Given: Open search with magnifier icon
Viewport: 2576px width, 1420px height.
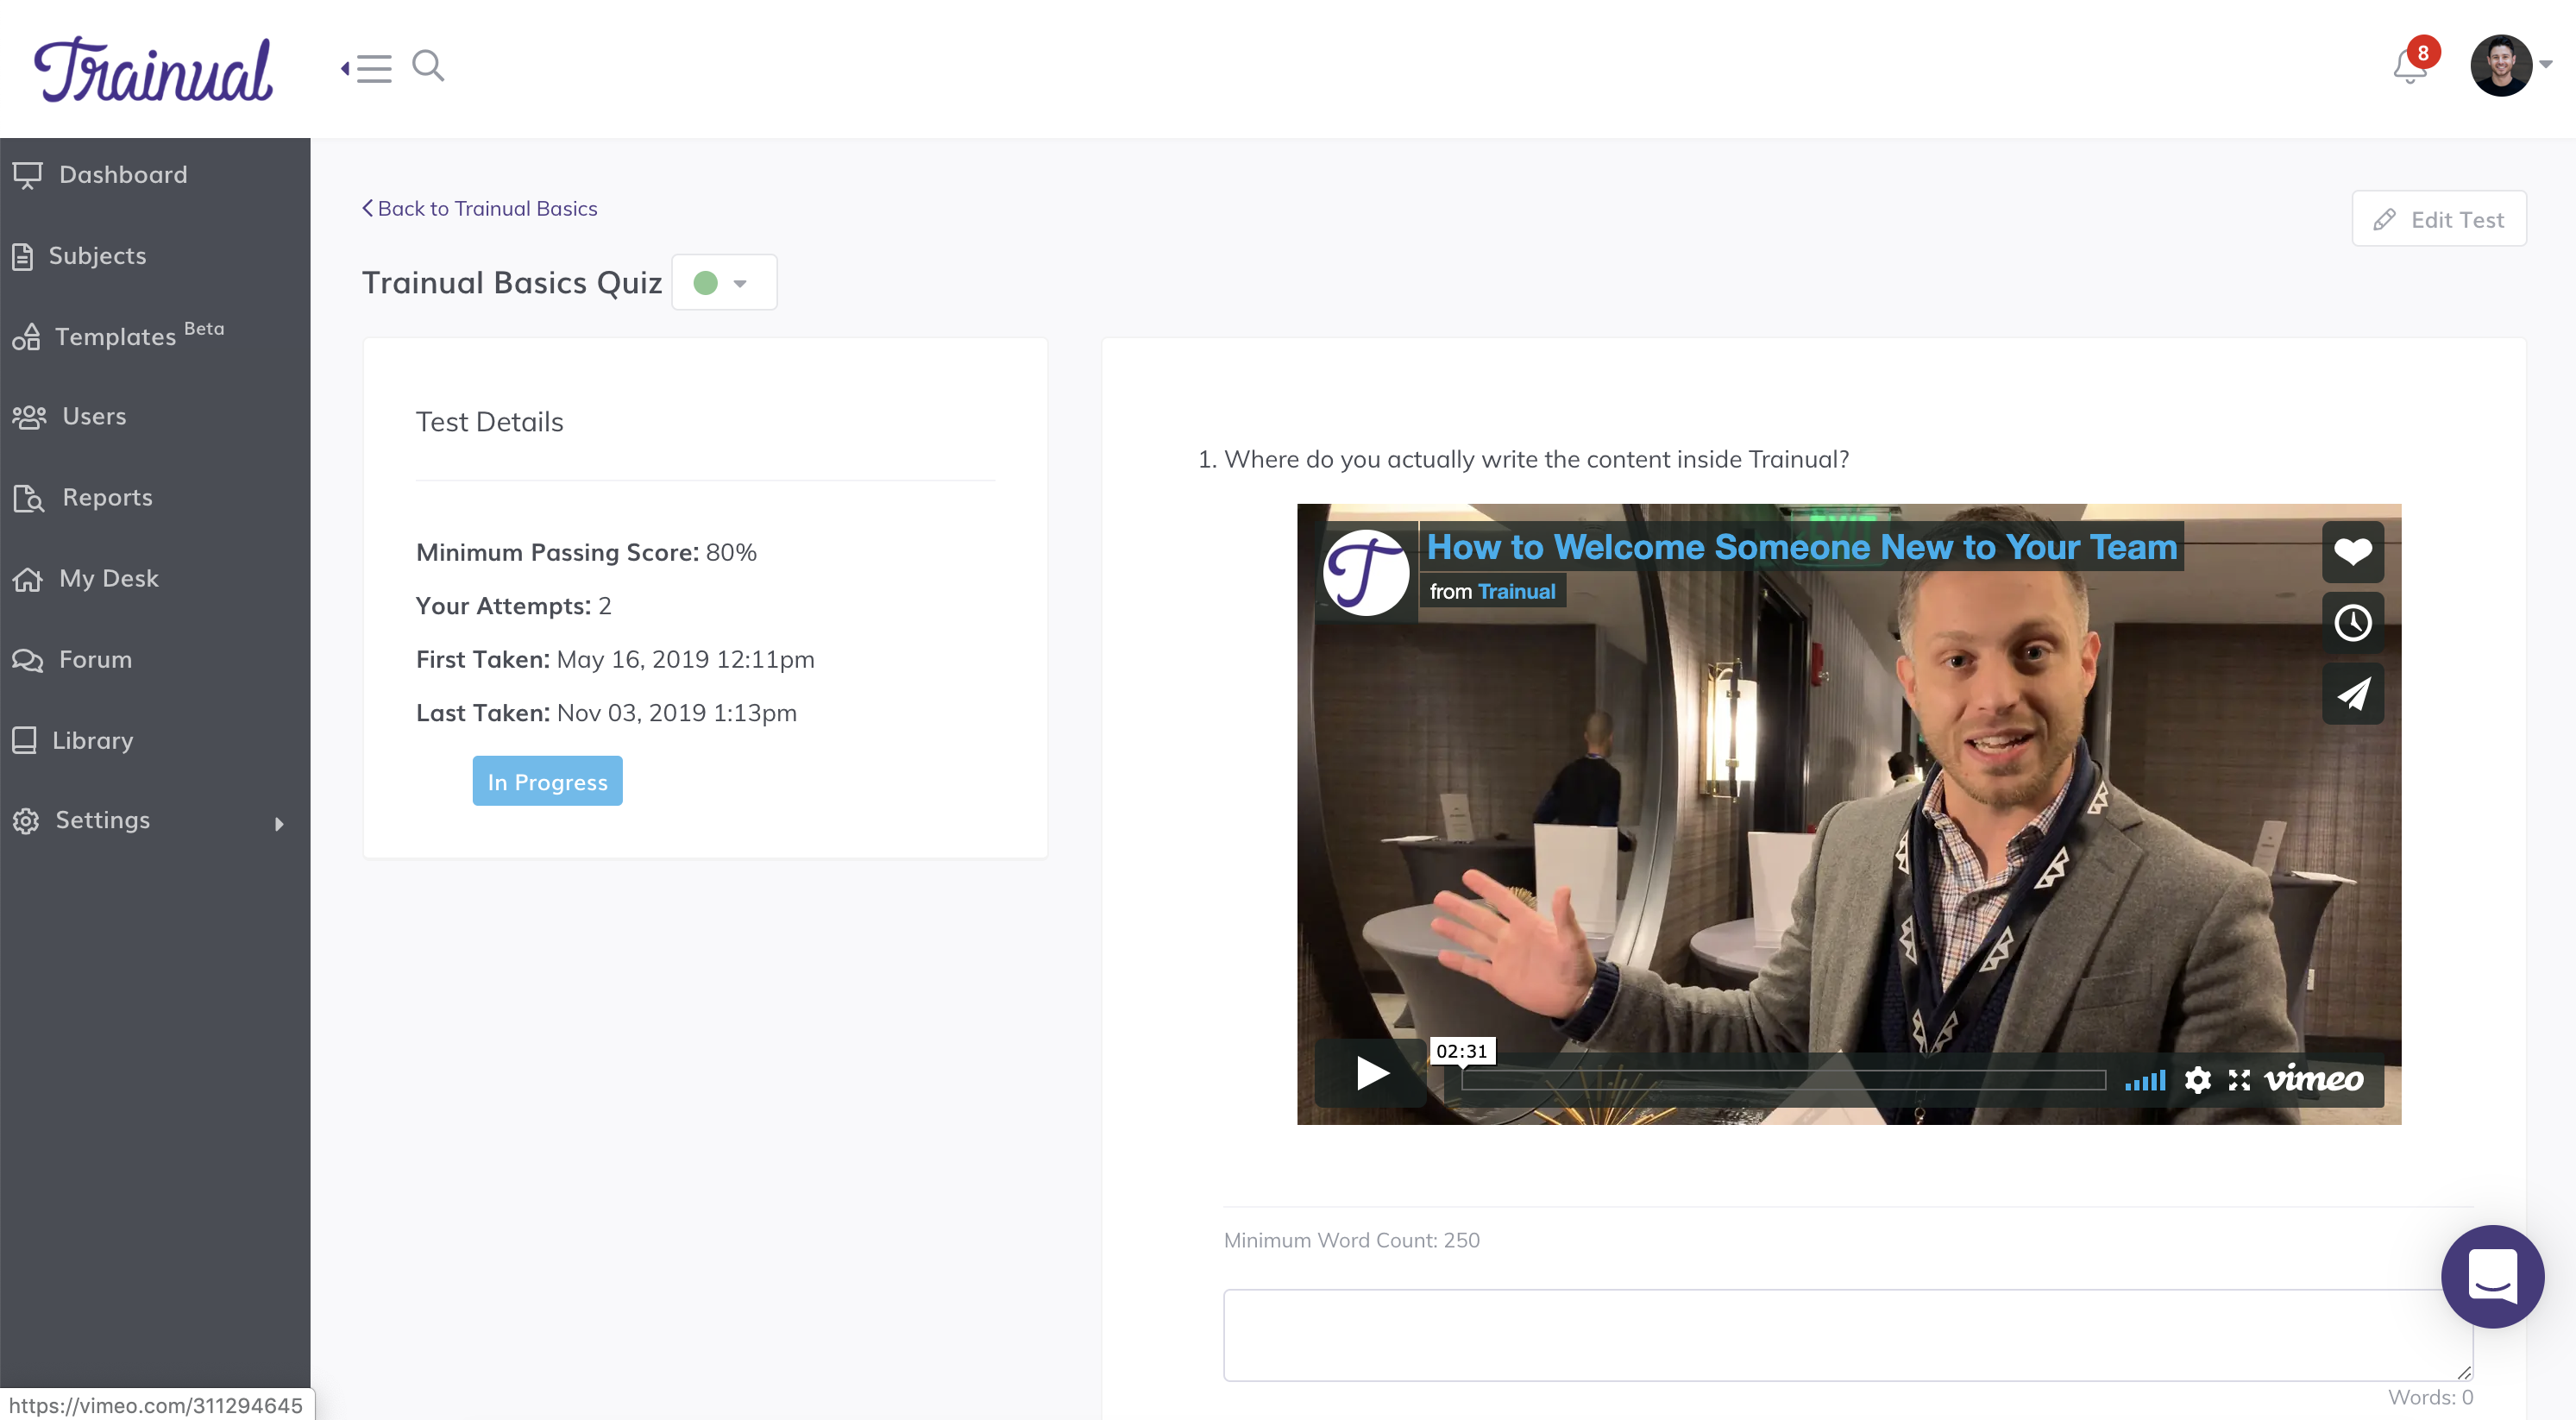Looking at the screenshot, I should point(428,66).
